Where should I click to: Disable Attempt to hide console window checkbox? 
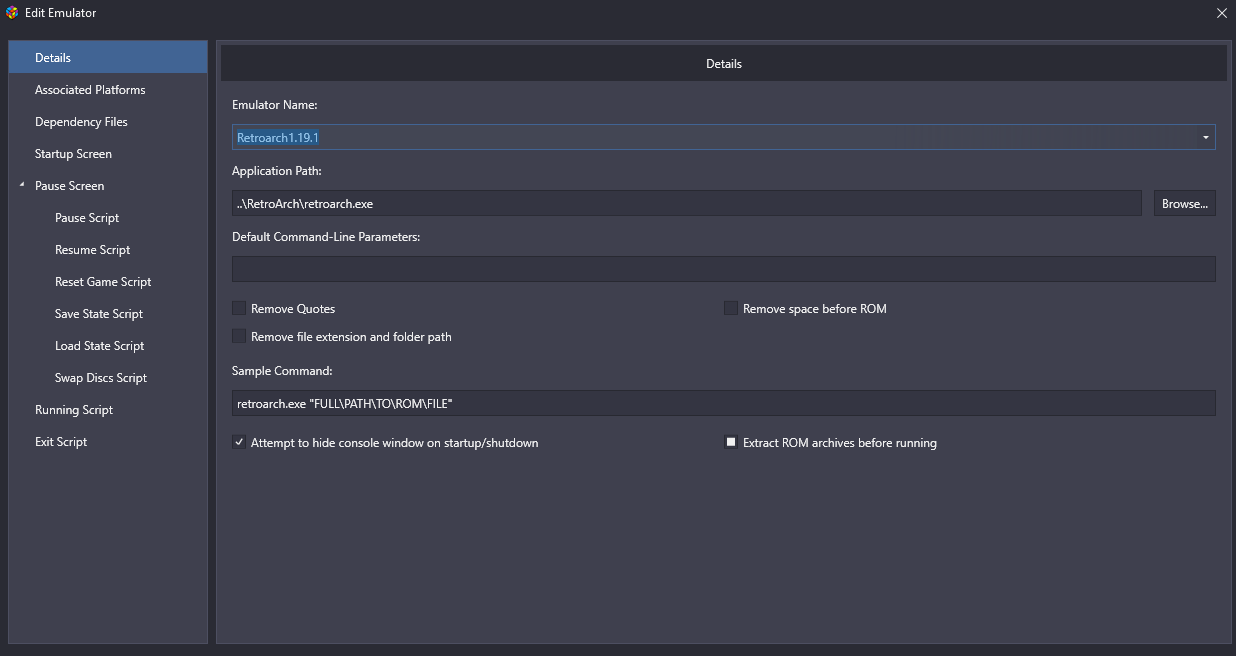pos(239,442)
